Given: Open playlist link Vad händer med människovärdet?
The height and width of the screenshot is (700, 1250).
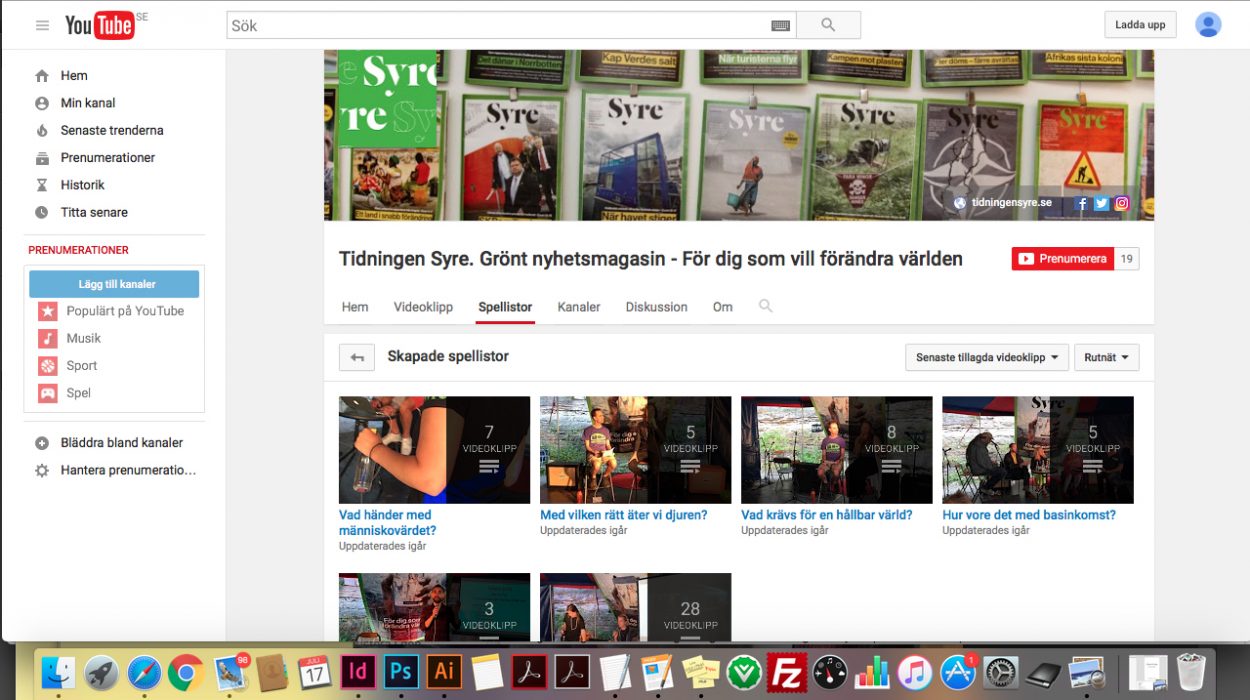Looking at the screenshot, I should point(387,523).
